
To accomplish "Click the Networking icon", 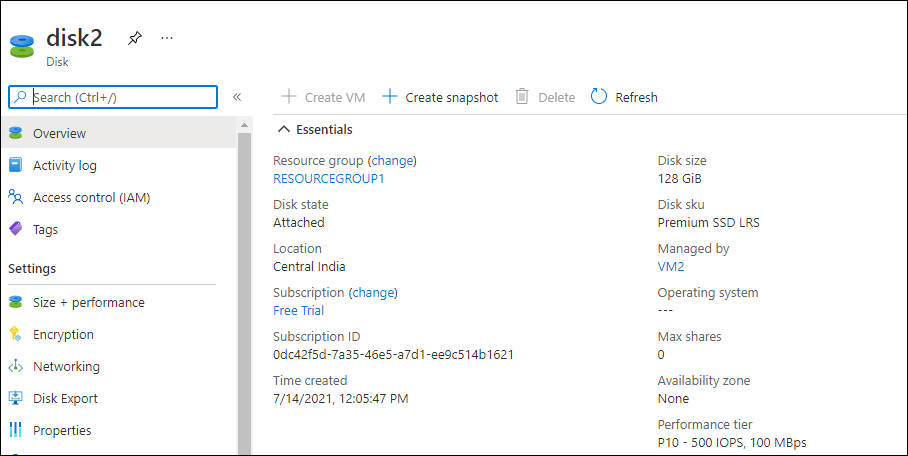I will pos(16,366).
